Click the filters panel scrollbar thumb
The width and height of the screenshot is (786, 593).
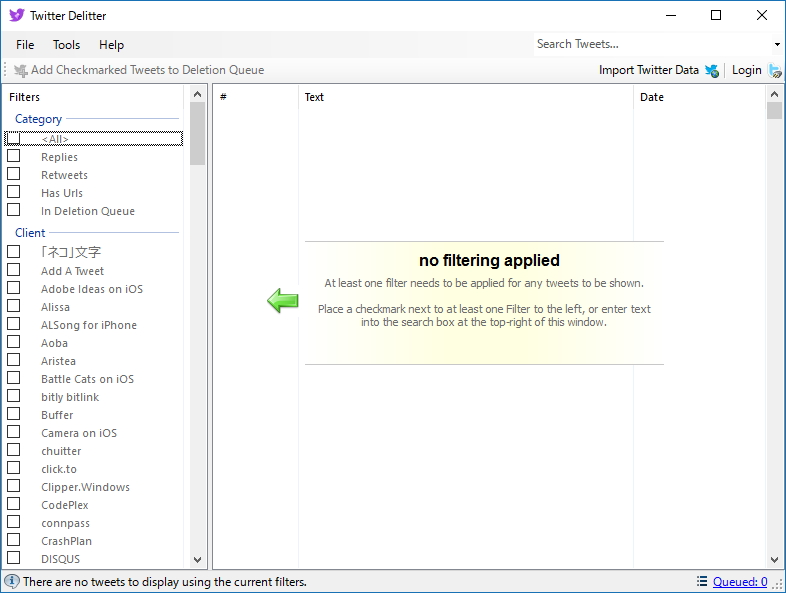click(x=198, y=134)
